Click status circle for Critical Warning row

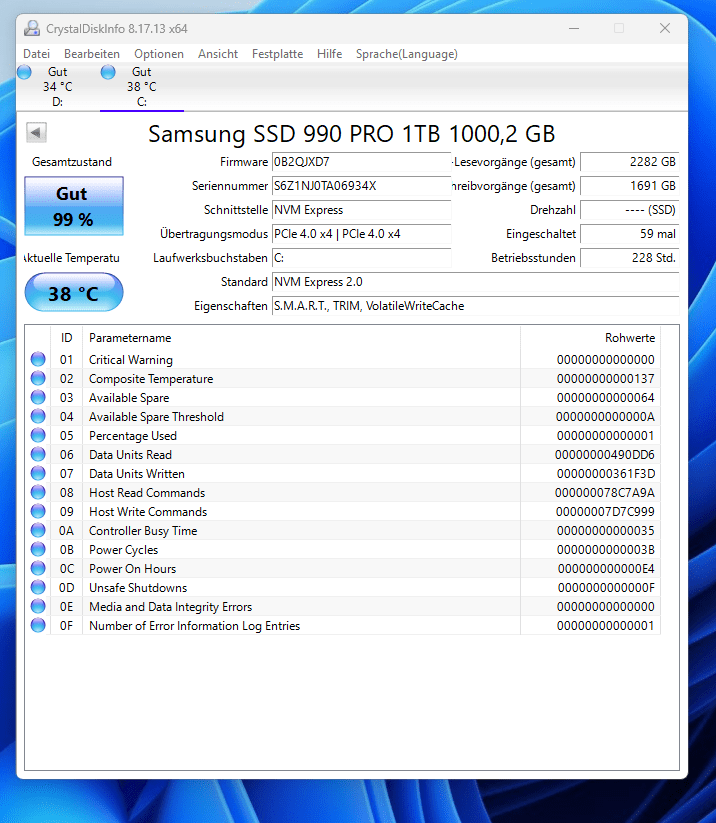click(x=38, y=359)
